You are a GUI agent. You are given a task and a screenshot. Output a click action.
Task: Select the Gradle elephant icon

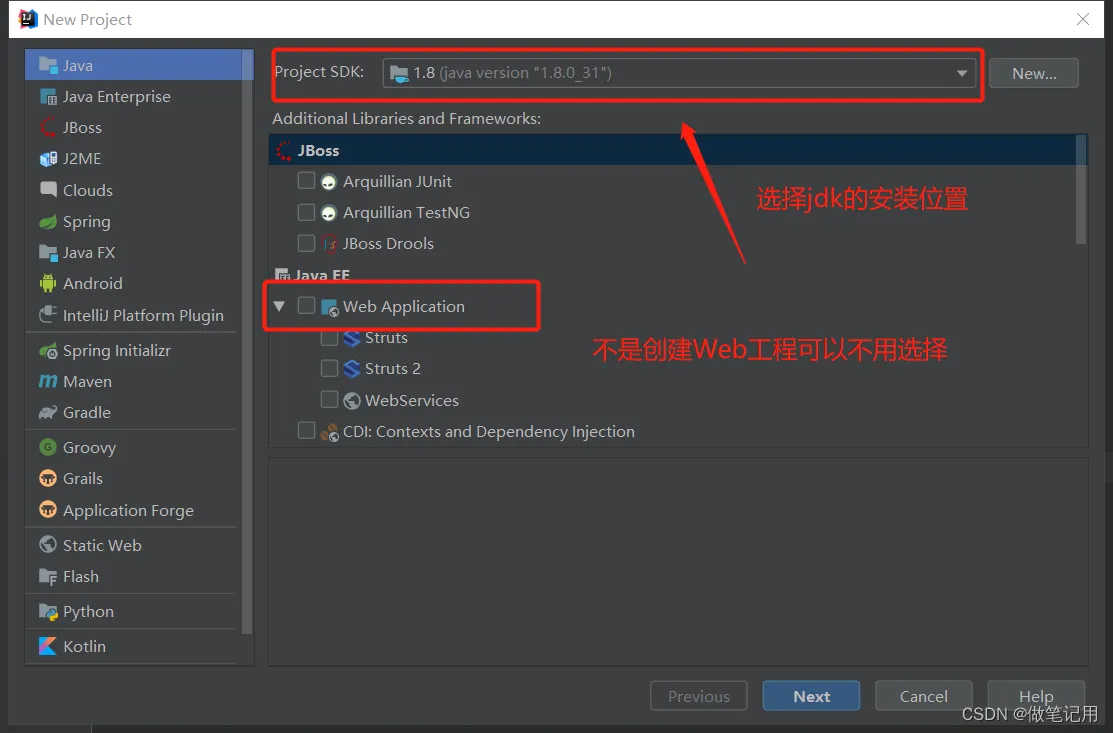(x=48, y=412)
